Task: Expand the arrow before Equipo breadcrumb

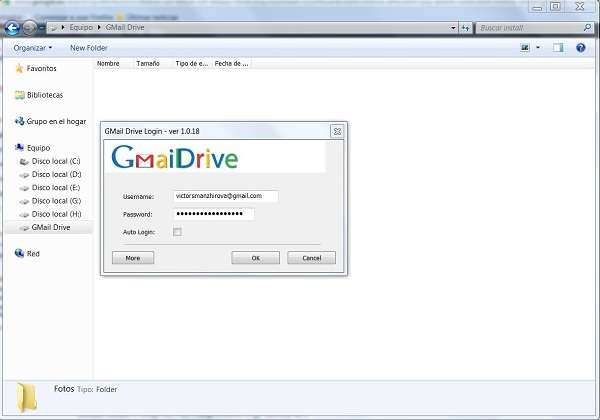Action: (63, 28)
